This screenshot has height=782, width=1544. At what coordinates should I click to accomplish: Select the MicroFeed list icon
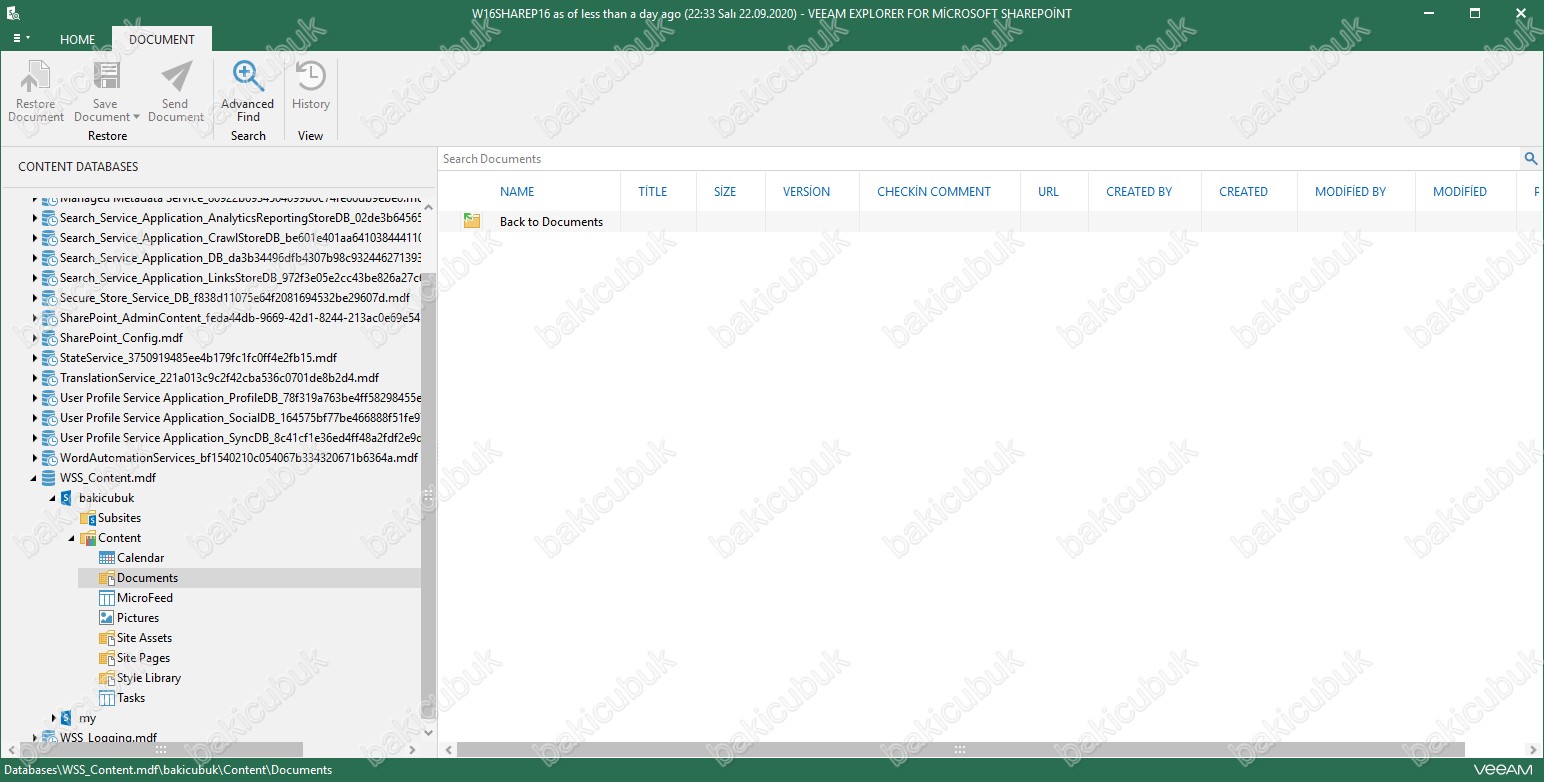pyautogui.click(x=107, y=598)
